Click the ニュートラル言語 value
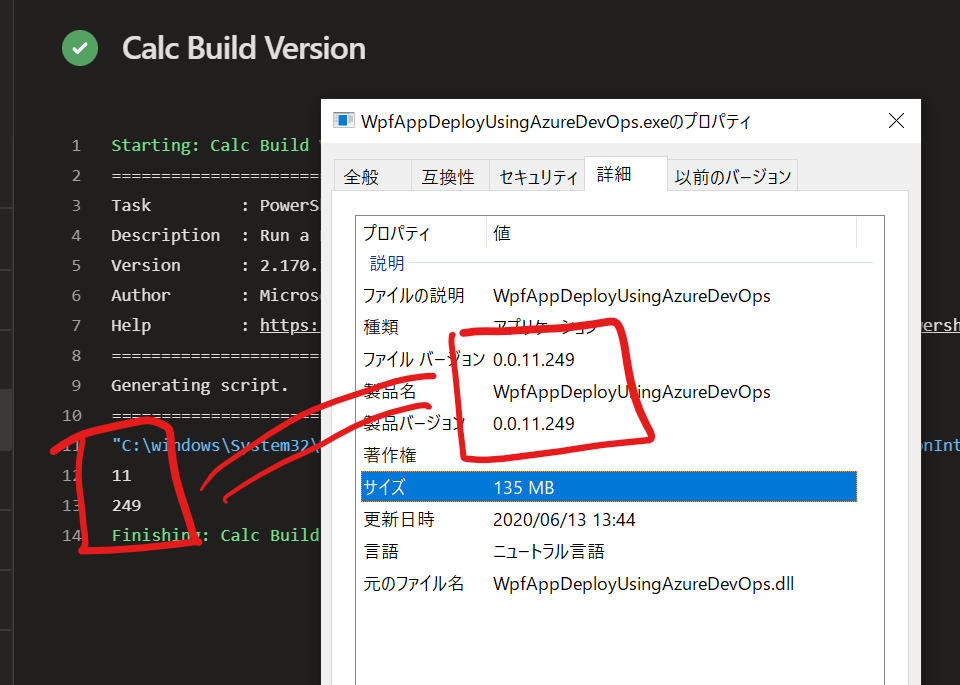960x685 pixels. tap(549, 552)
